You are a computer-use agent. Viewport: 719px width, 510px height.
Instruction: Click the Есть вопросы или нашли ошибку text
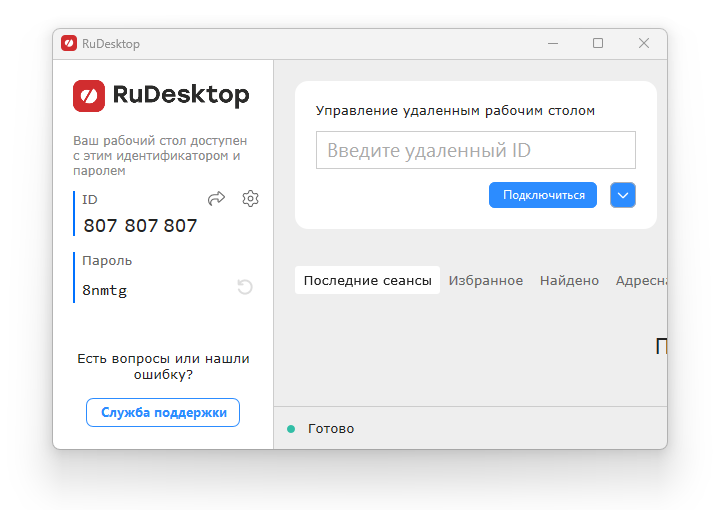pyautogui.click(x=163, y=366)
